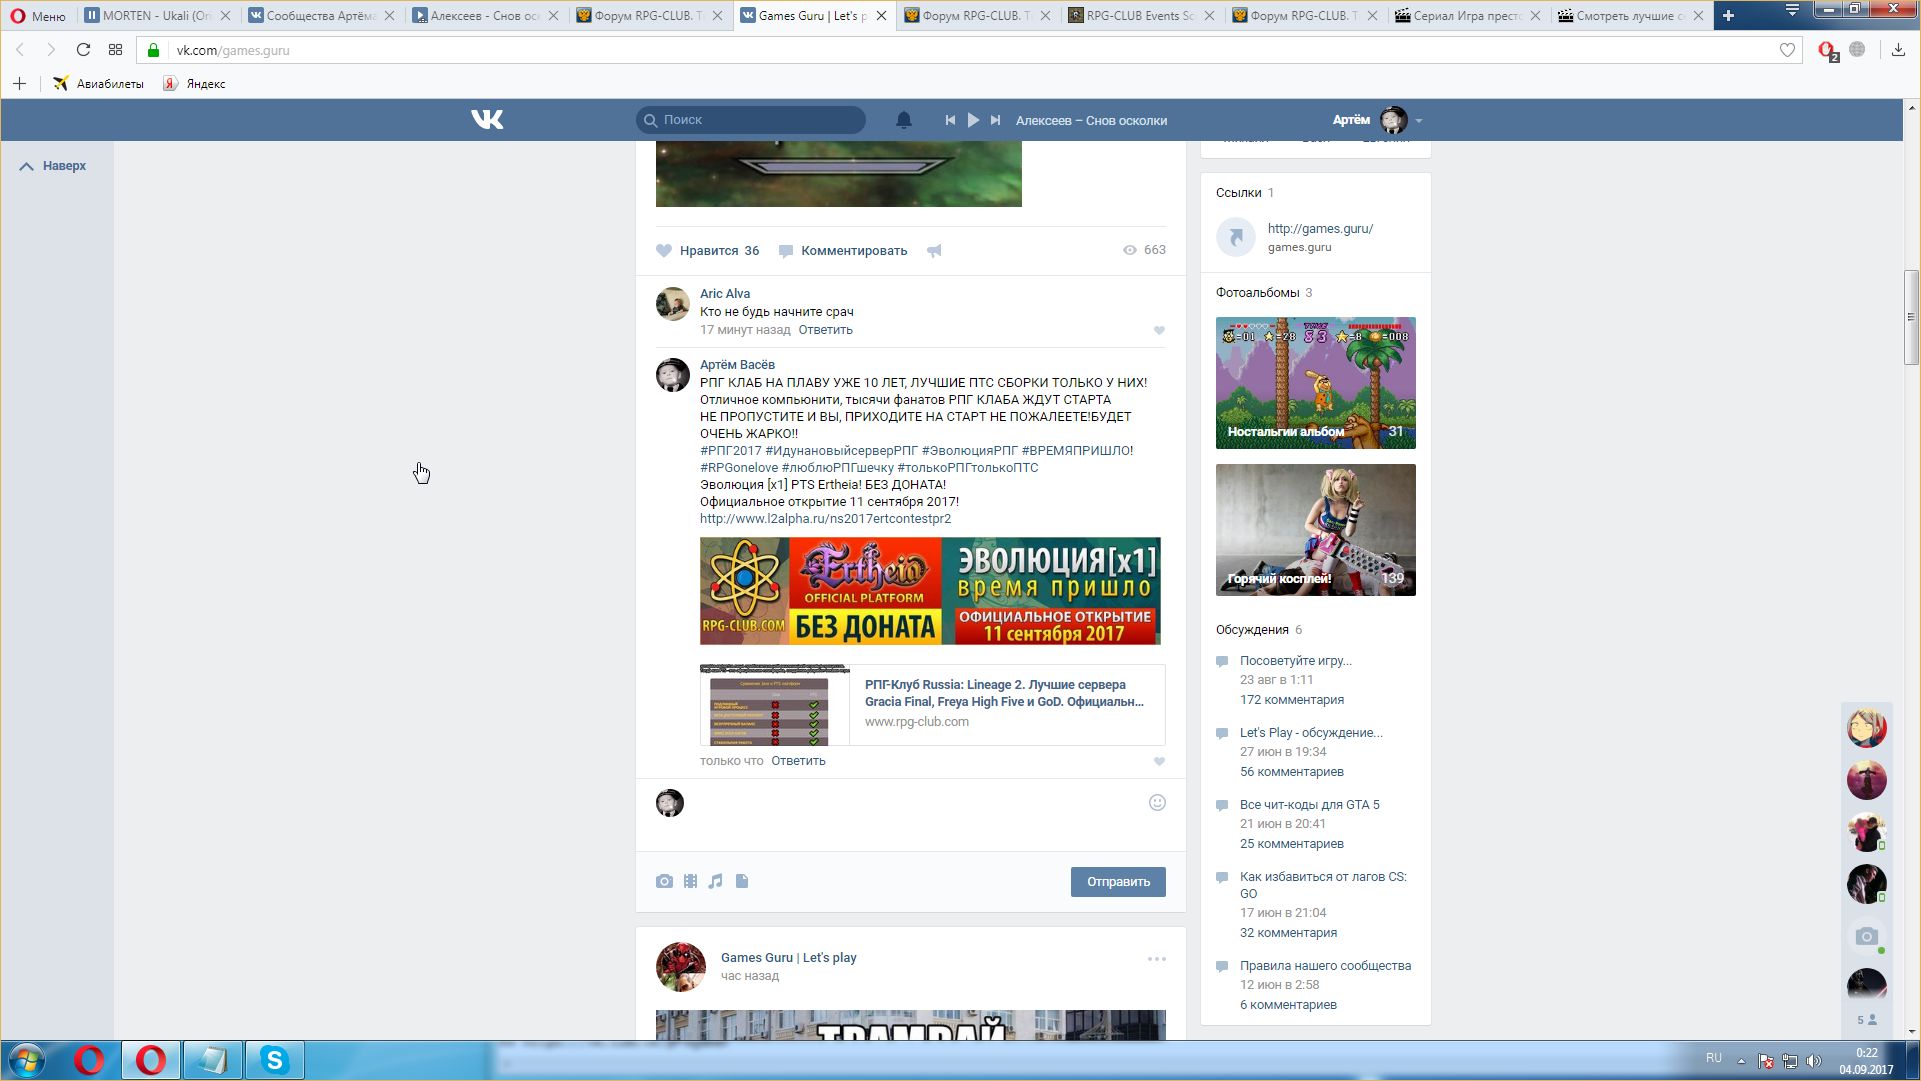This screenshot has height=1081, width=1921.
Task: Like the post with 36 likes
Action: (708, 251)
